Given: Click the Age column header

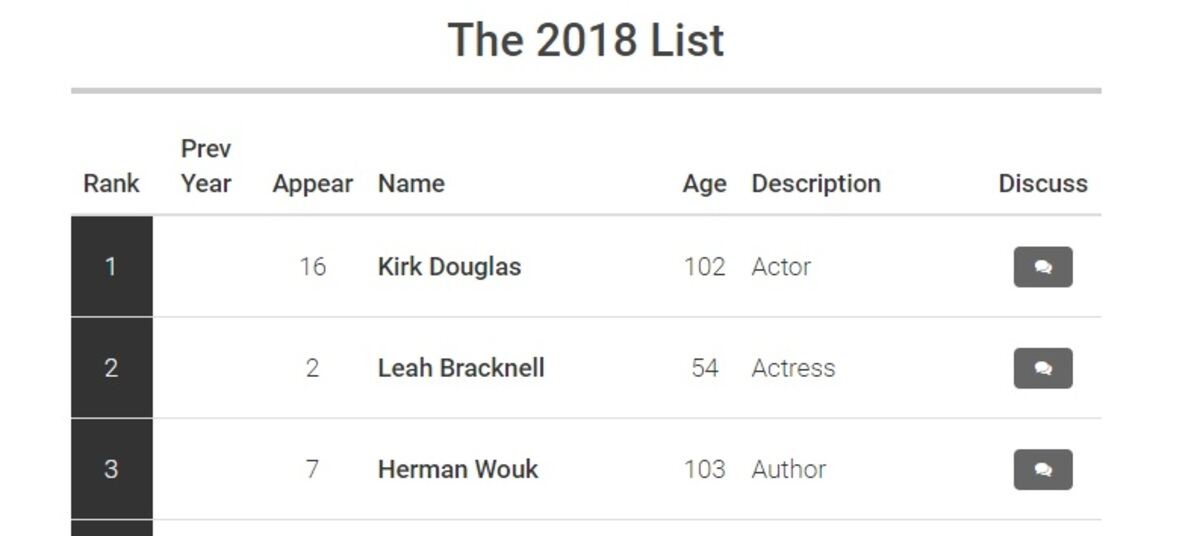Looking at the screenshot, I should (704, 184).
